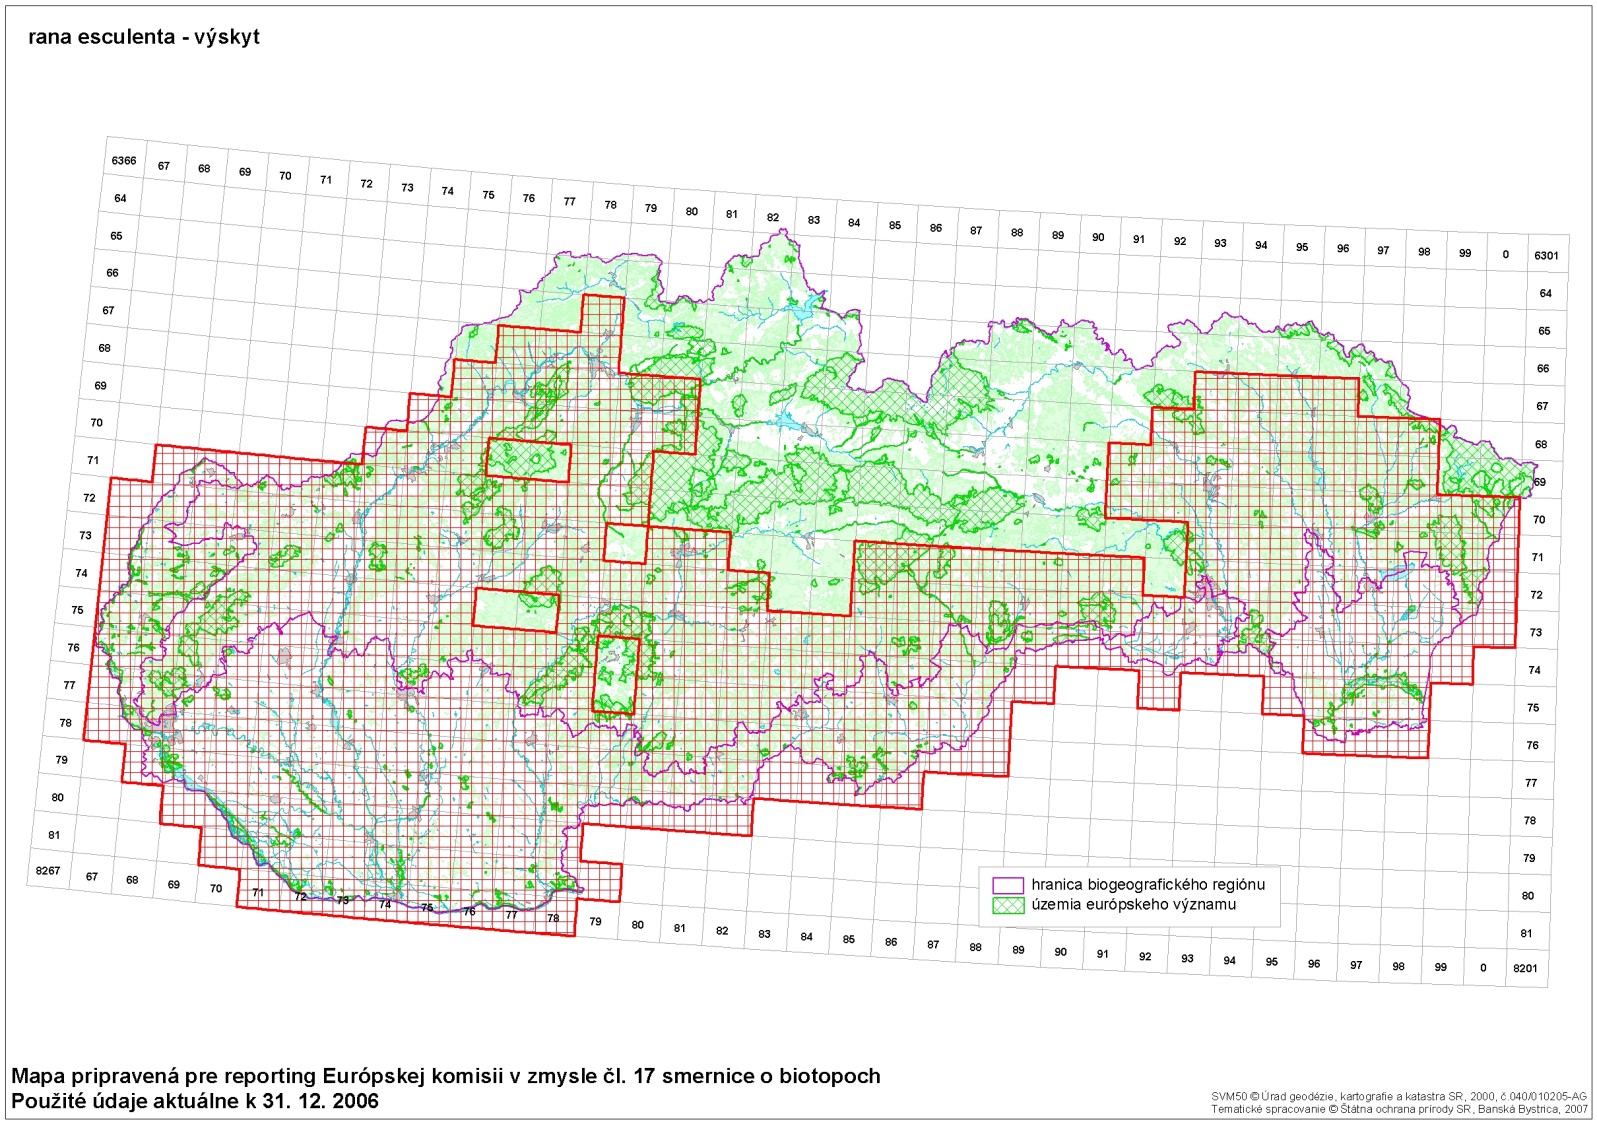Click the 67 label next to 8267
The width and height of the screenshot is (1597, 1124).
click(x=92, y=877)
